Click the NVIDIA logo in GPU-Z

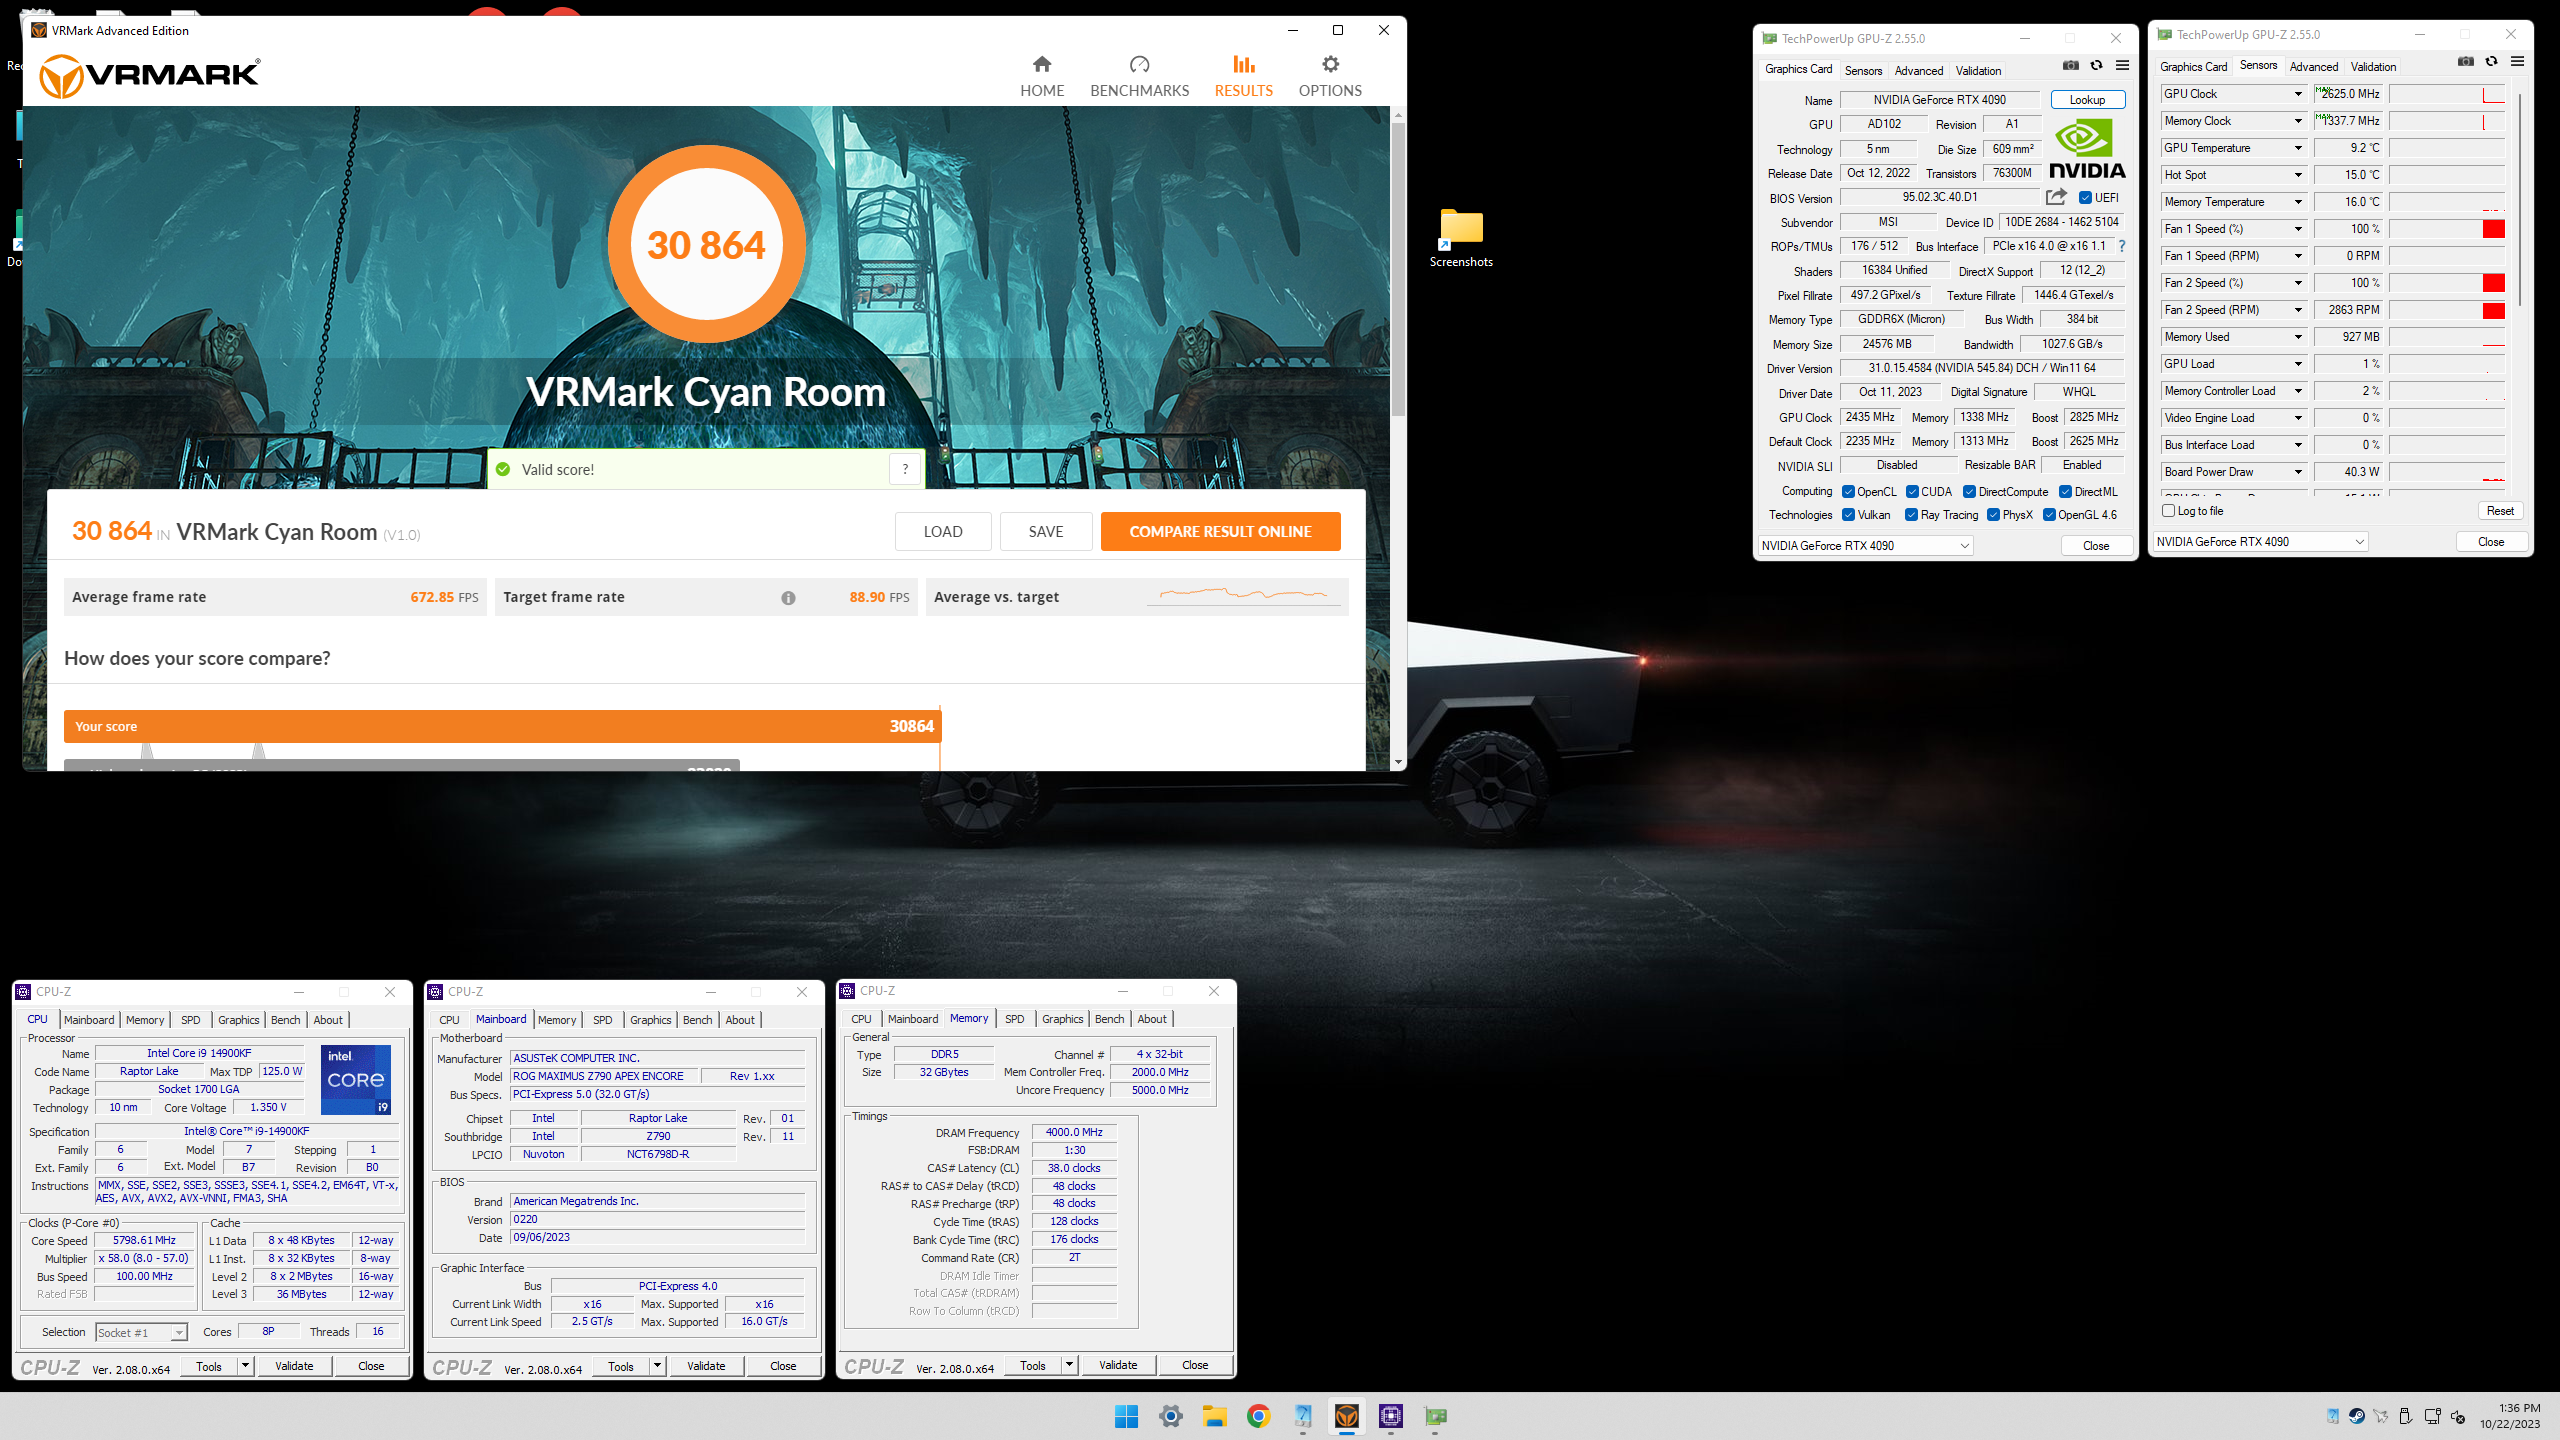tap(2087, 150)
